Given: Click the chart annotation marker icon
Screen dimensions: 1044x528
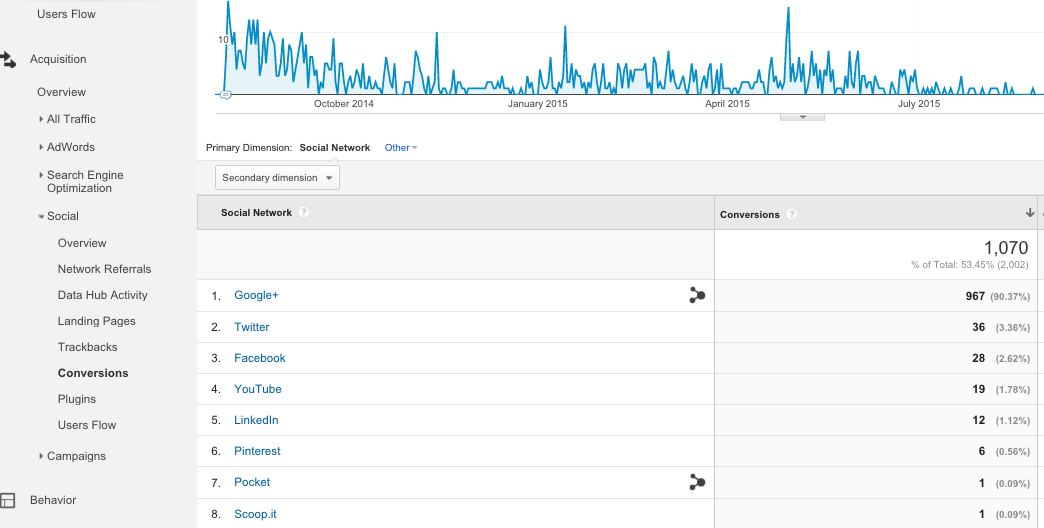Looking at the screenshot, I should (x=225, y=95).
